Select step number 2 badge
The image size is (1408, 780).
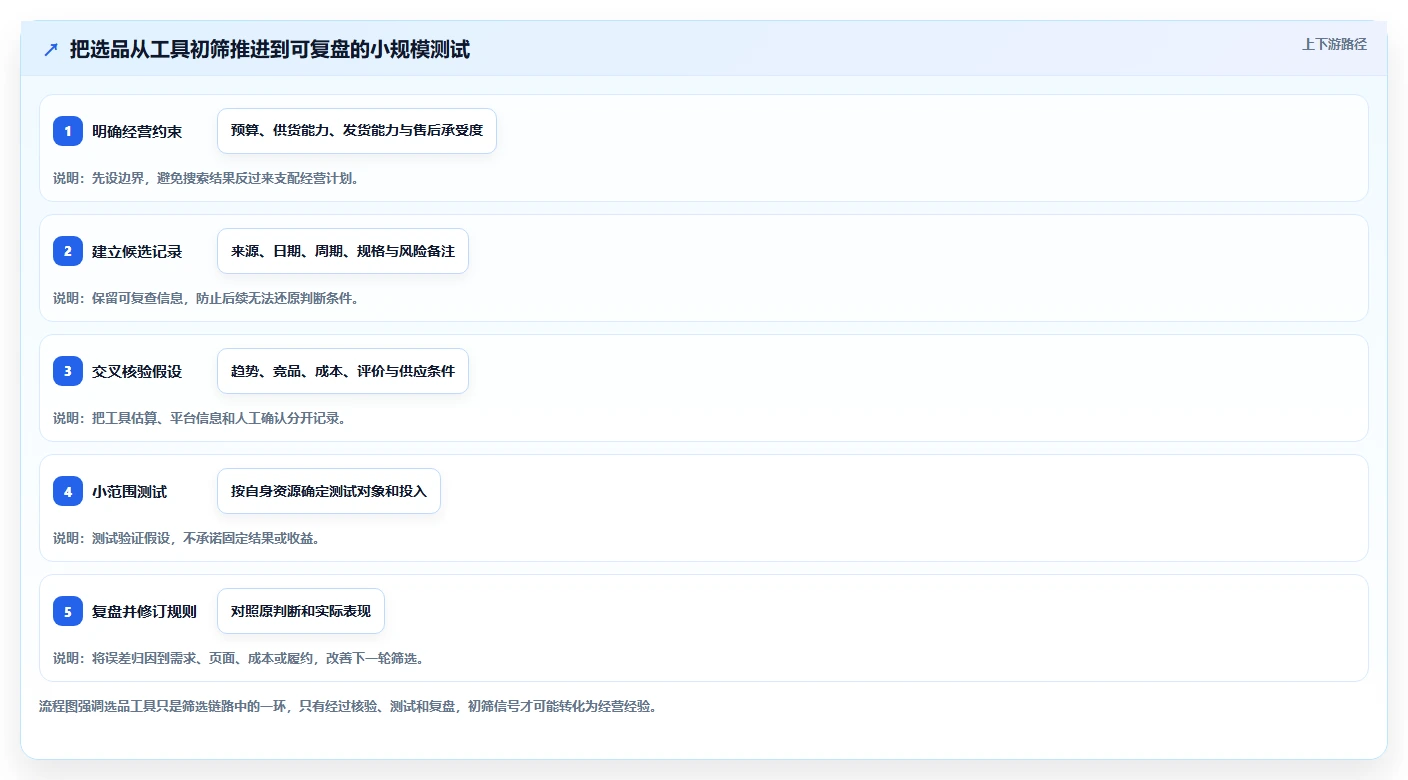[68, 251]
